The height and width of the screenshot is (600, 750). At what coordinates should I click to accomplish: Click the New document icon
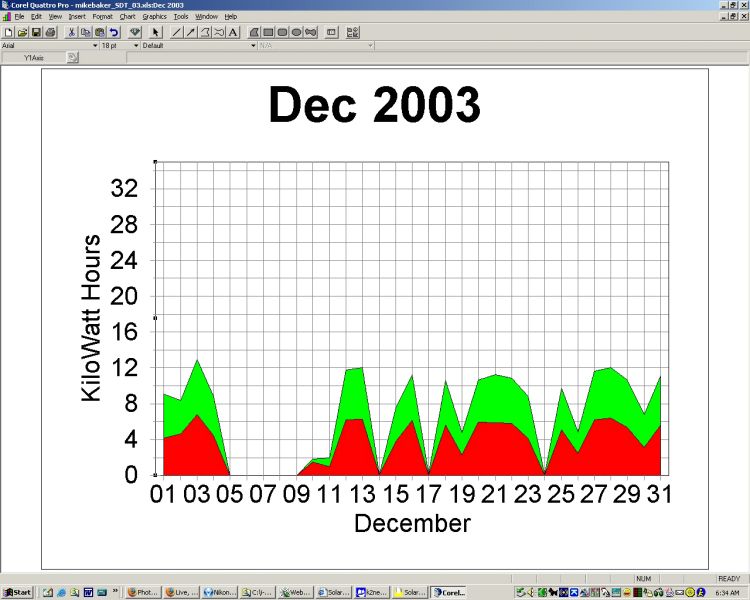8,32
